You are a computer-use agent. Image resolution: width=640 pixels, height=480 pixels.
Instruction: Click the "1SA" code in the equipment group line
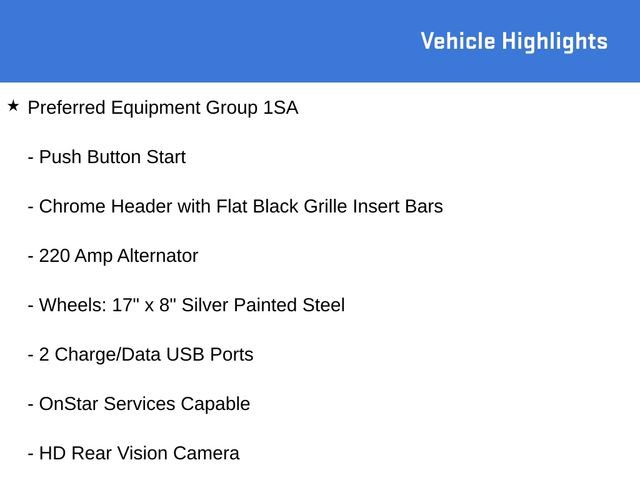click(281, 108)
